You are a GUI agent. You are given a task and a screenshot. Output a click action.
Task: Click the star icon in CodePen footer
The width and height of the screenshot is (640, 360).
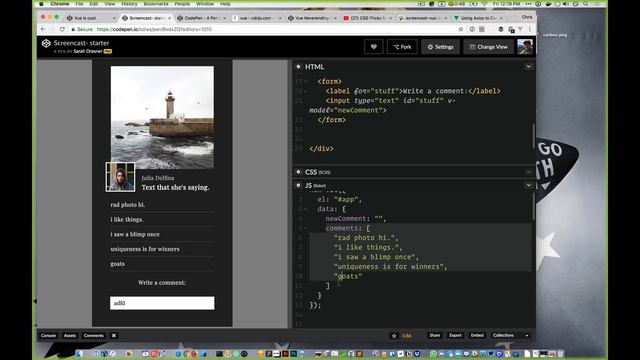394,336
